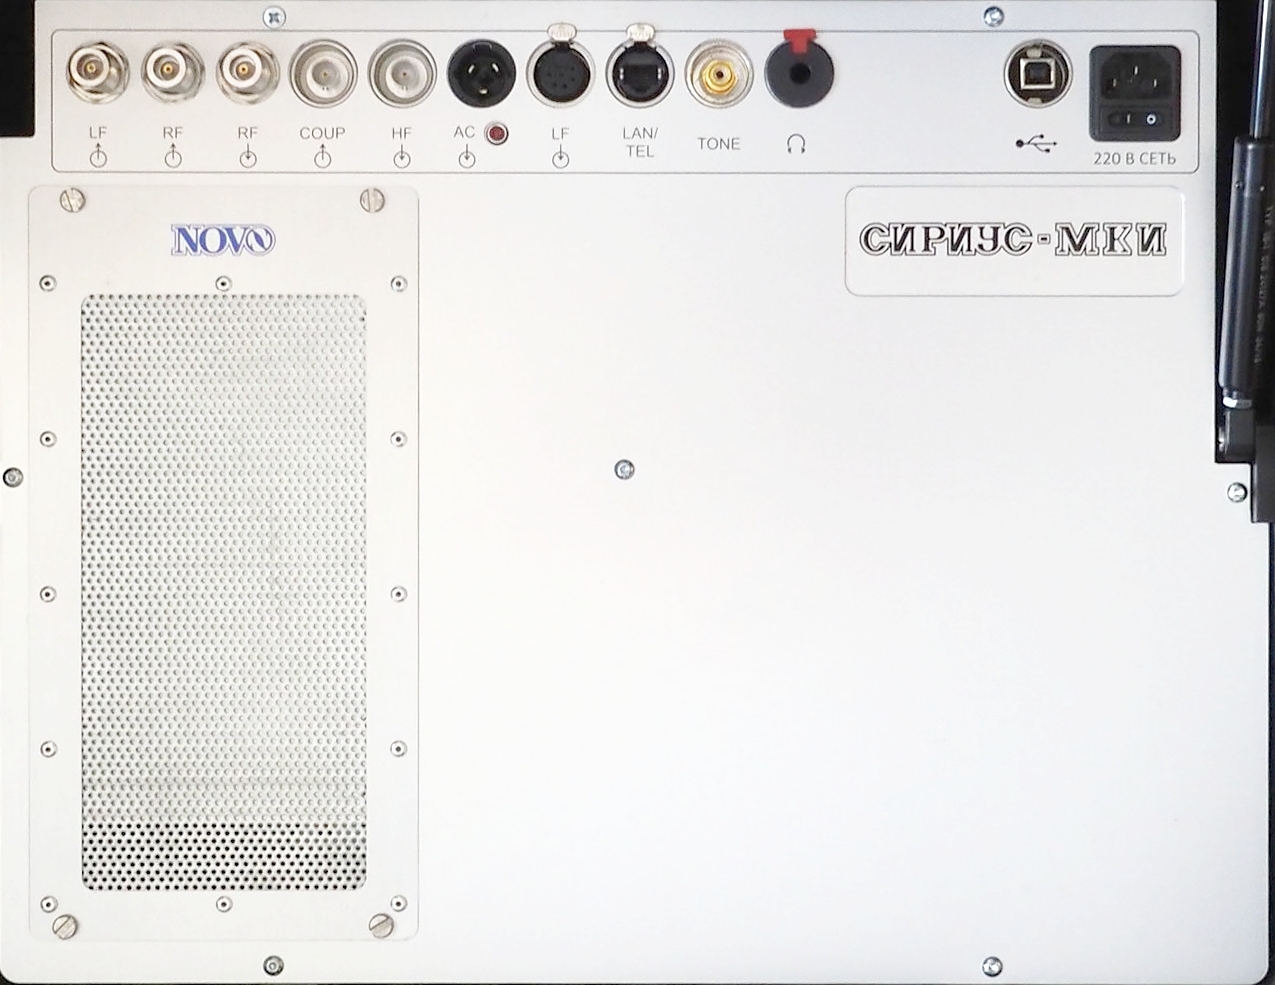The height and width of the screenshot is (985, 1275).
Task: Click the headphones symbol label
Action: click(796, 145)
